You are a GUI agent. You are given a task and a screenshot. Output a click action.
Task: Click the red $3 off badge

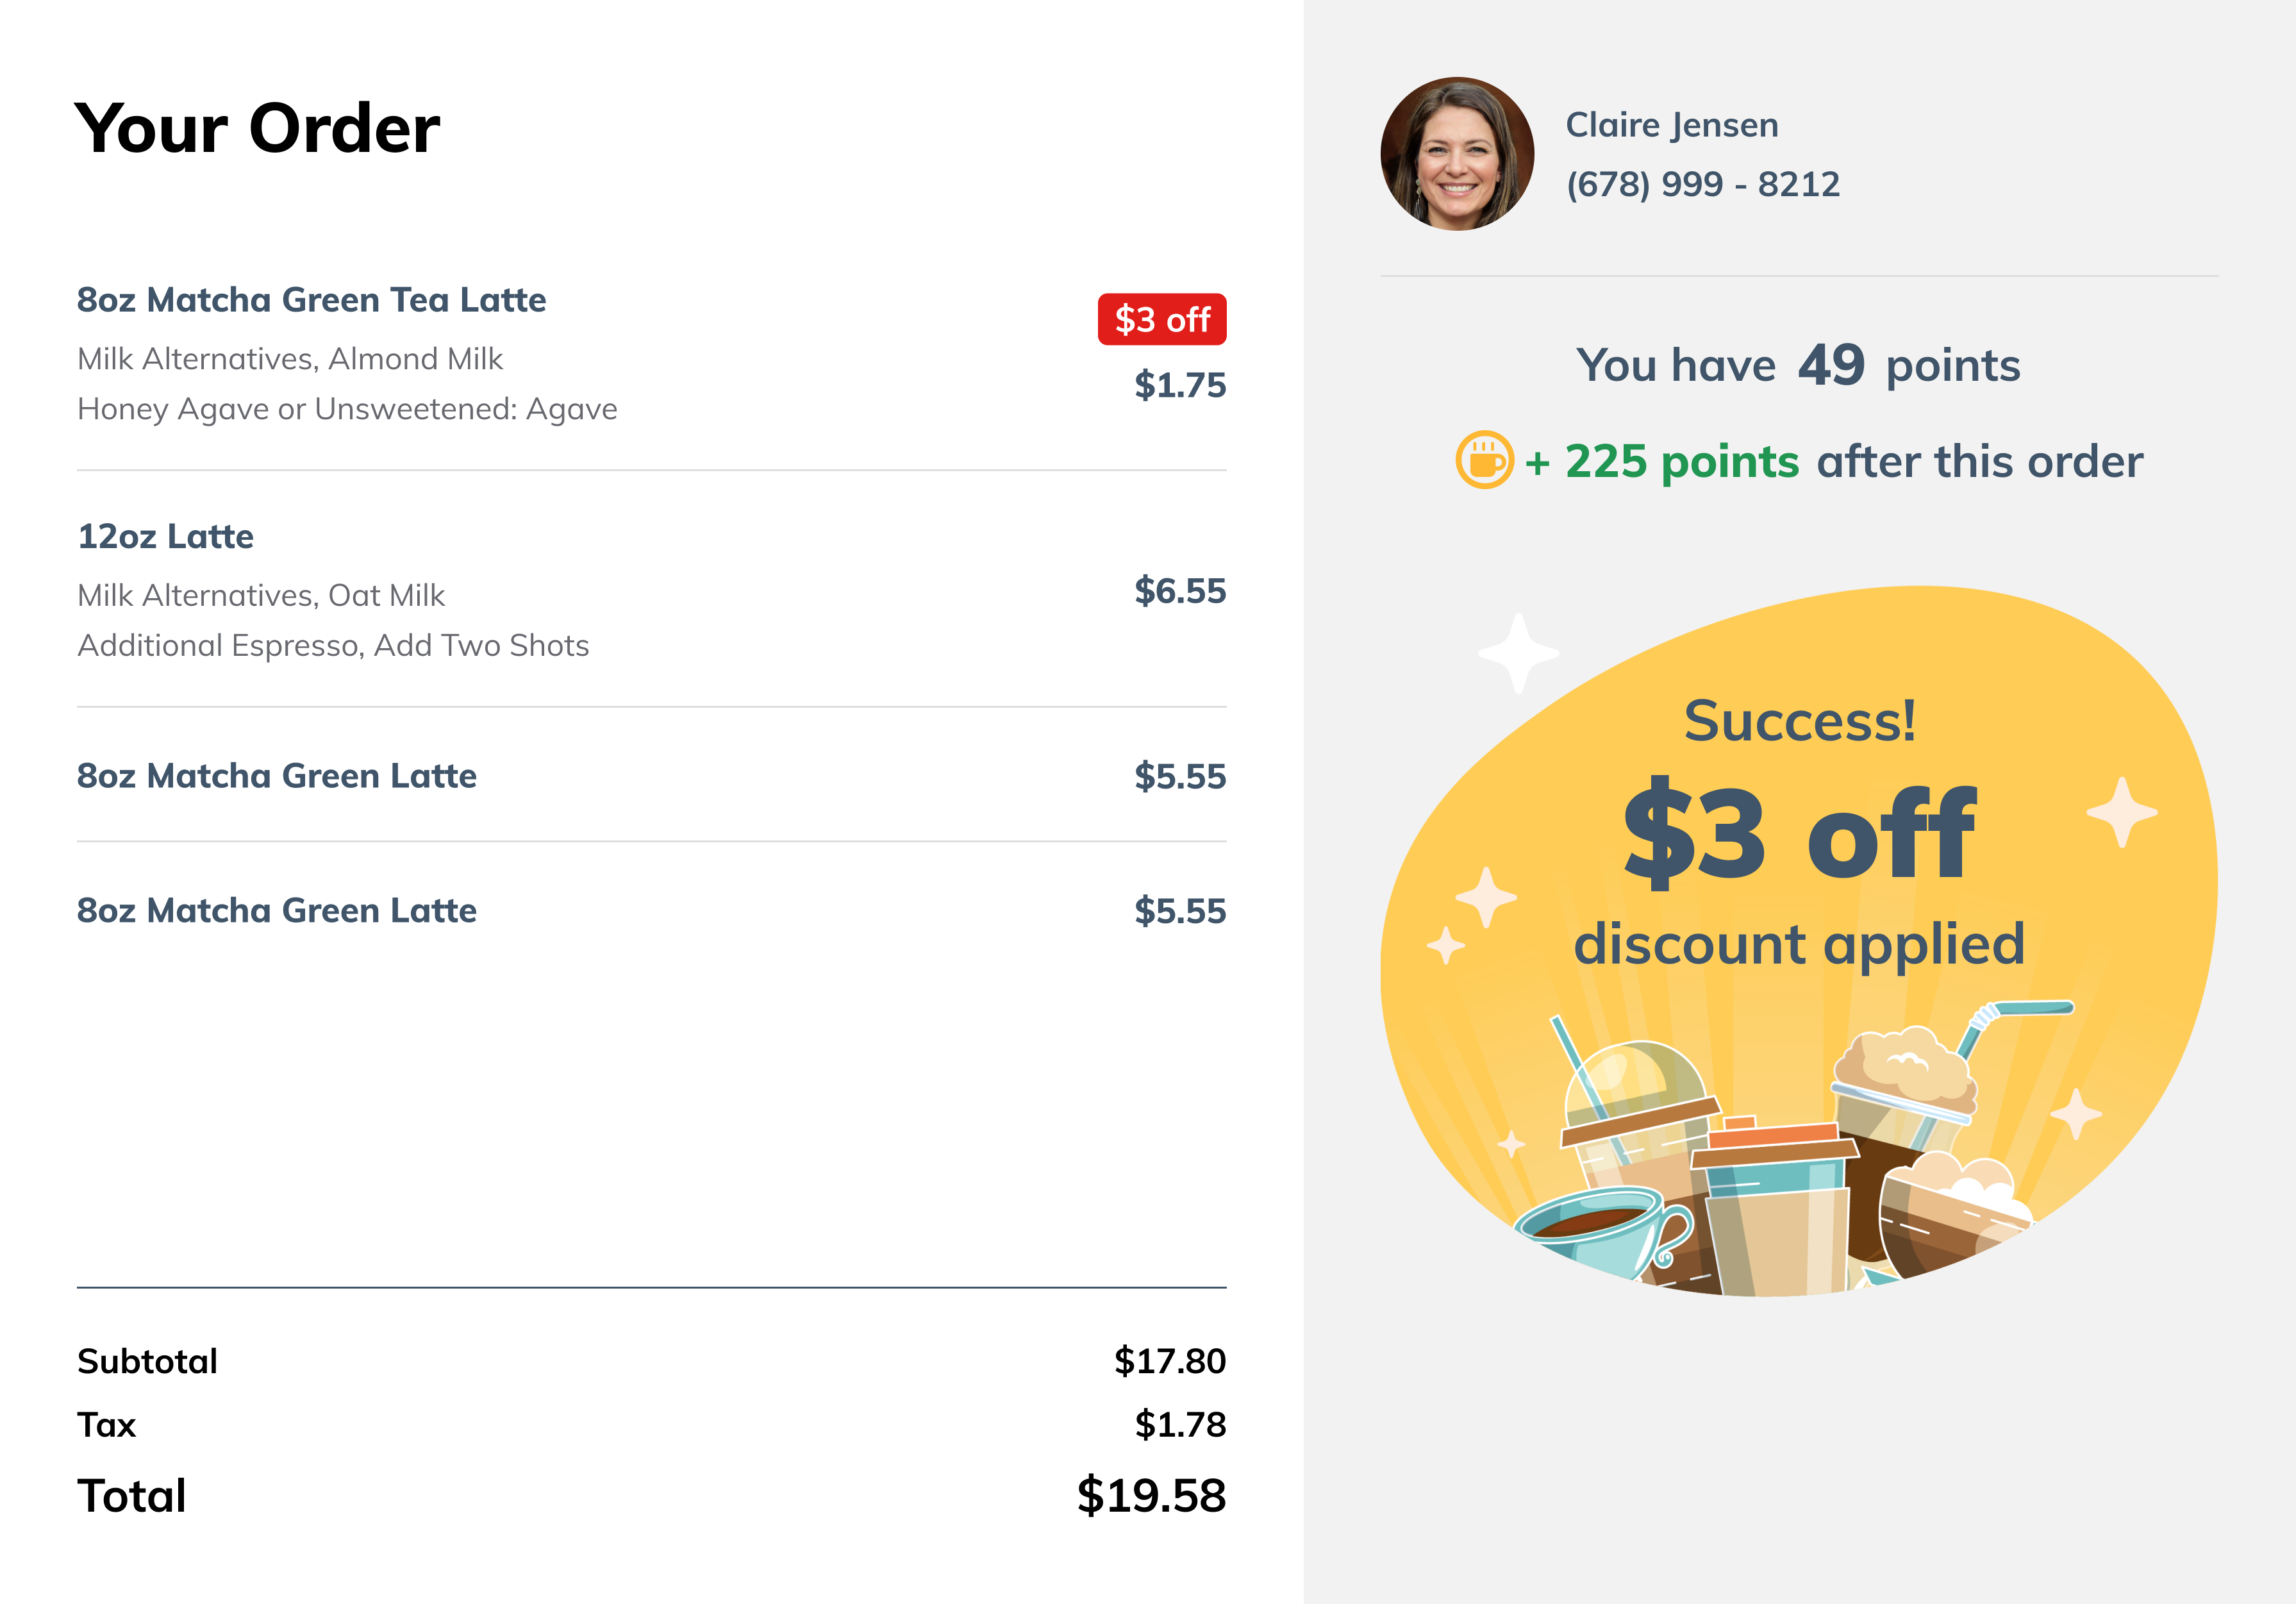(x=1163, y=320)
